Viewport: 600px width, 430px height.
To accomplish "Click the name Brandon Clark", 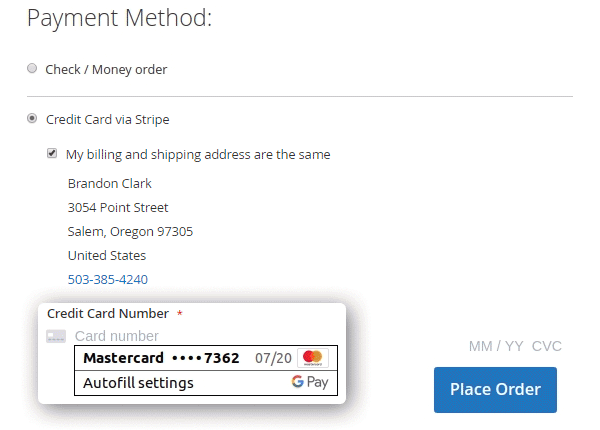I will point(109,183).
